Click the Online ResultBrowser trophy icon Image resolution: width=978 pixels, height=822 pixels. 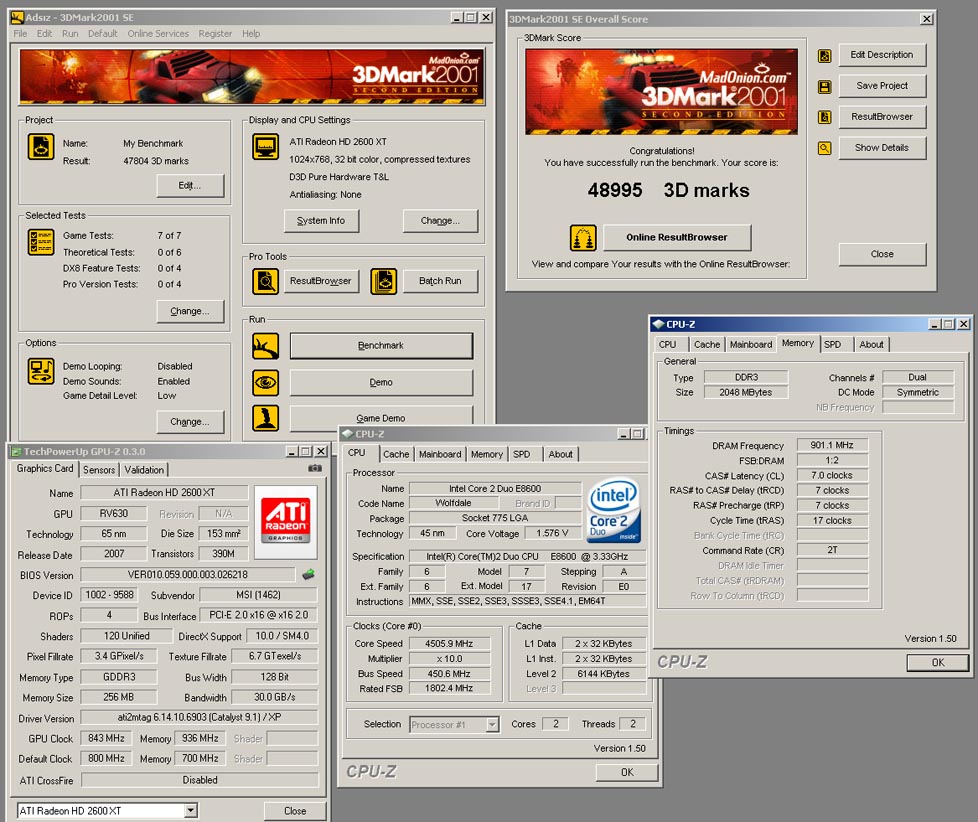point(583,238)
